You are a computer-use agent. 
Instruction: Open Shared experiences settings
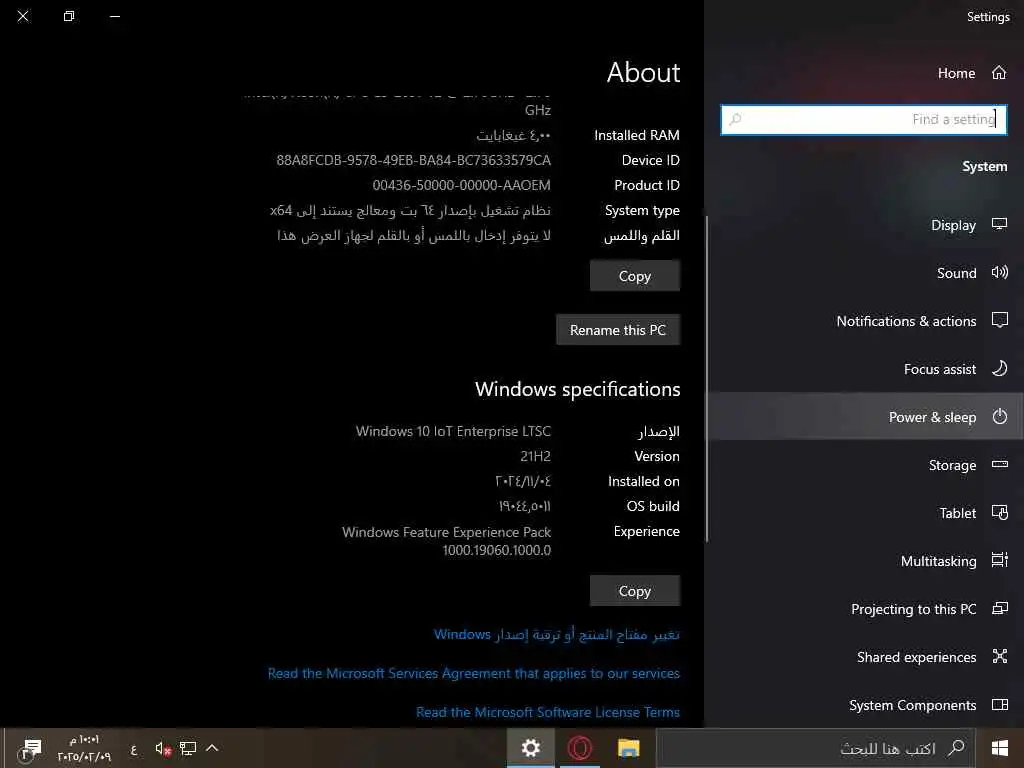(865, 657)
